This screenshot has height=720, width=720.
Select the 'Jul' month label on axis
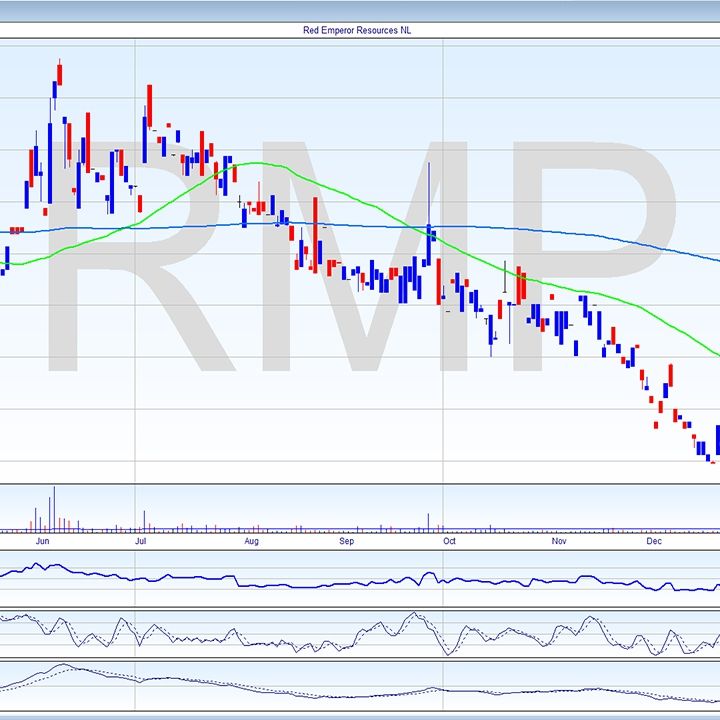point(141,541)
